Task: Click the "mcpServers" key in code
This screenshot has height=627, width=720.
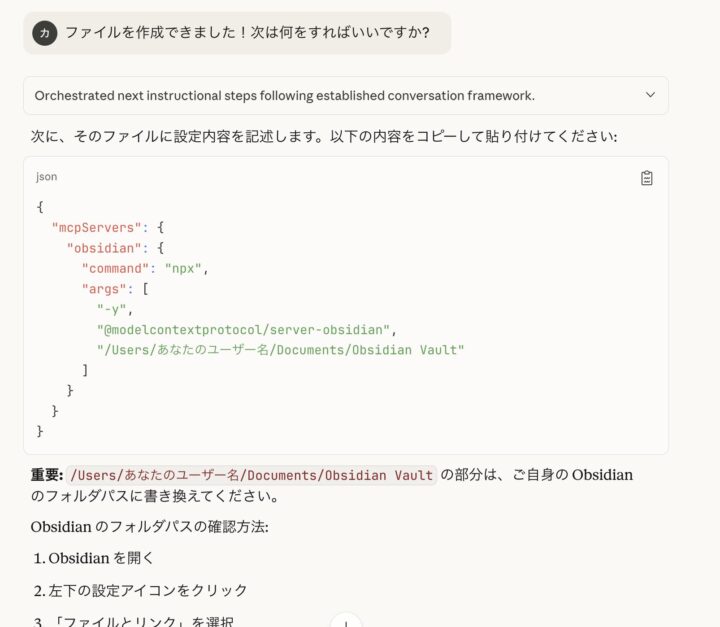Action: click(99, 227)
